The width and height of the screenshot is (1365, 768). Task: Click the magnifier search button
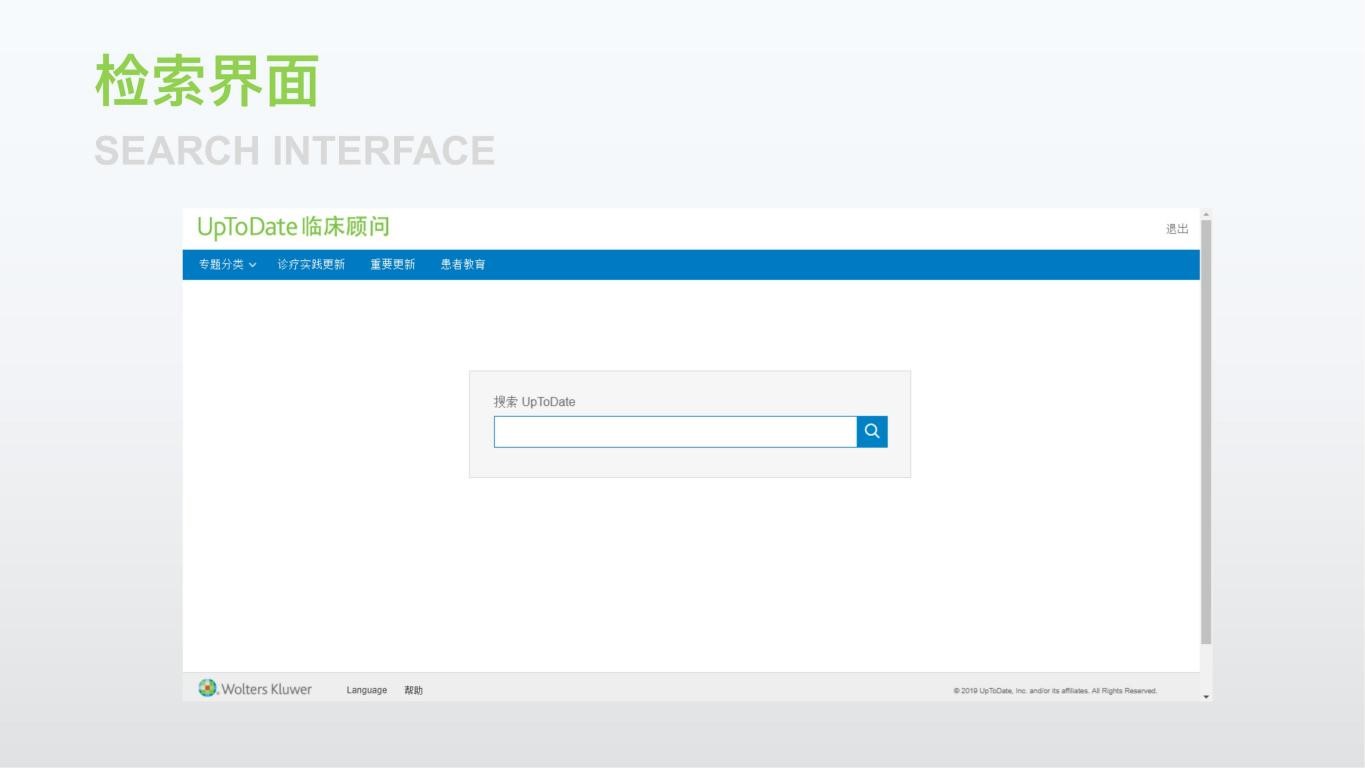point(872,431)
